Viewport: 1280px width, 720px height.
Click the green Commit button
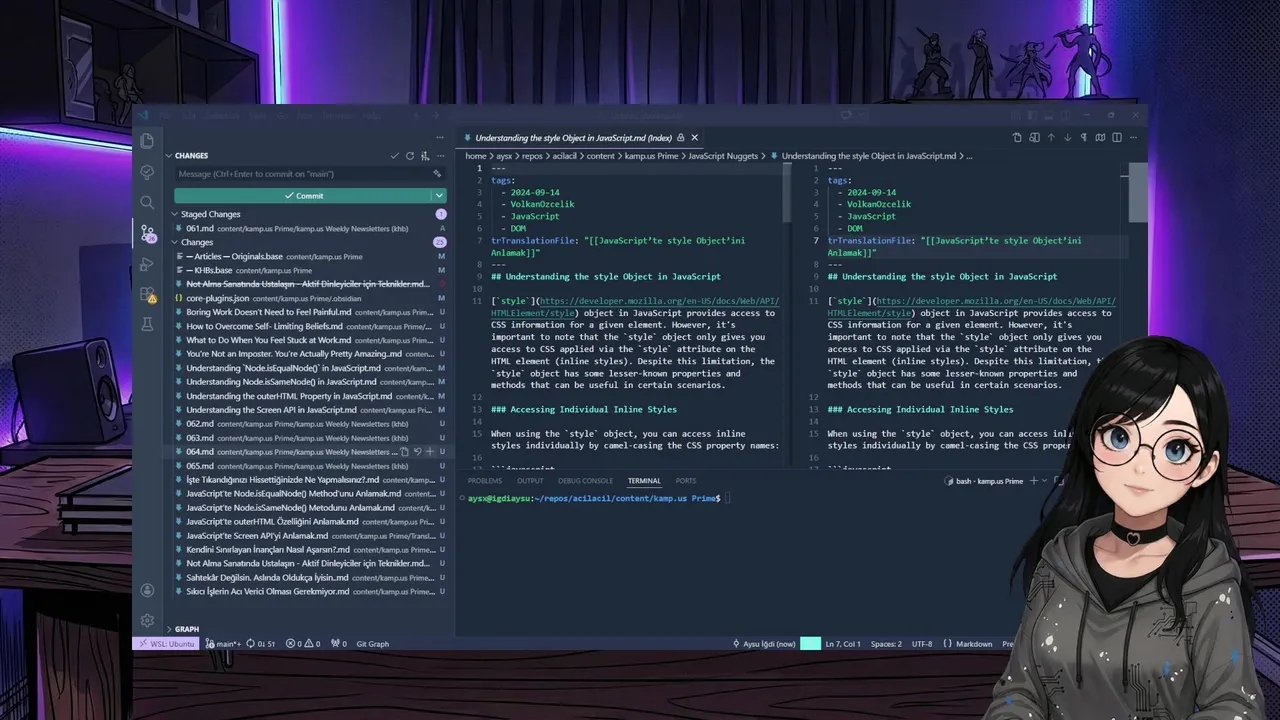(x=303, y=196)
